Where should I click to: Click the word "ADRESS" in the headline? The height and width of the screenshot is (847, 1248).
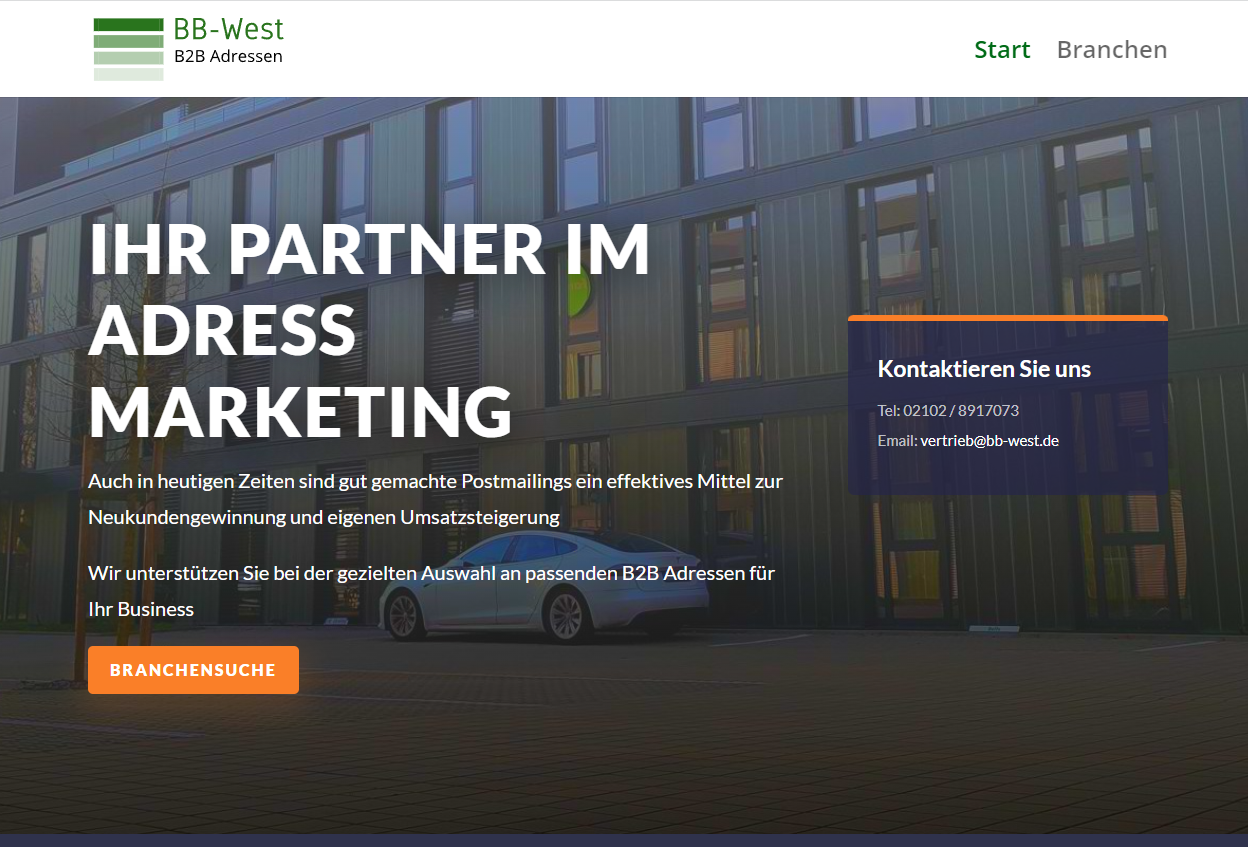(x=223, y=330)
